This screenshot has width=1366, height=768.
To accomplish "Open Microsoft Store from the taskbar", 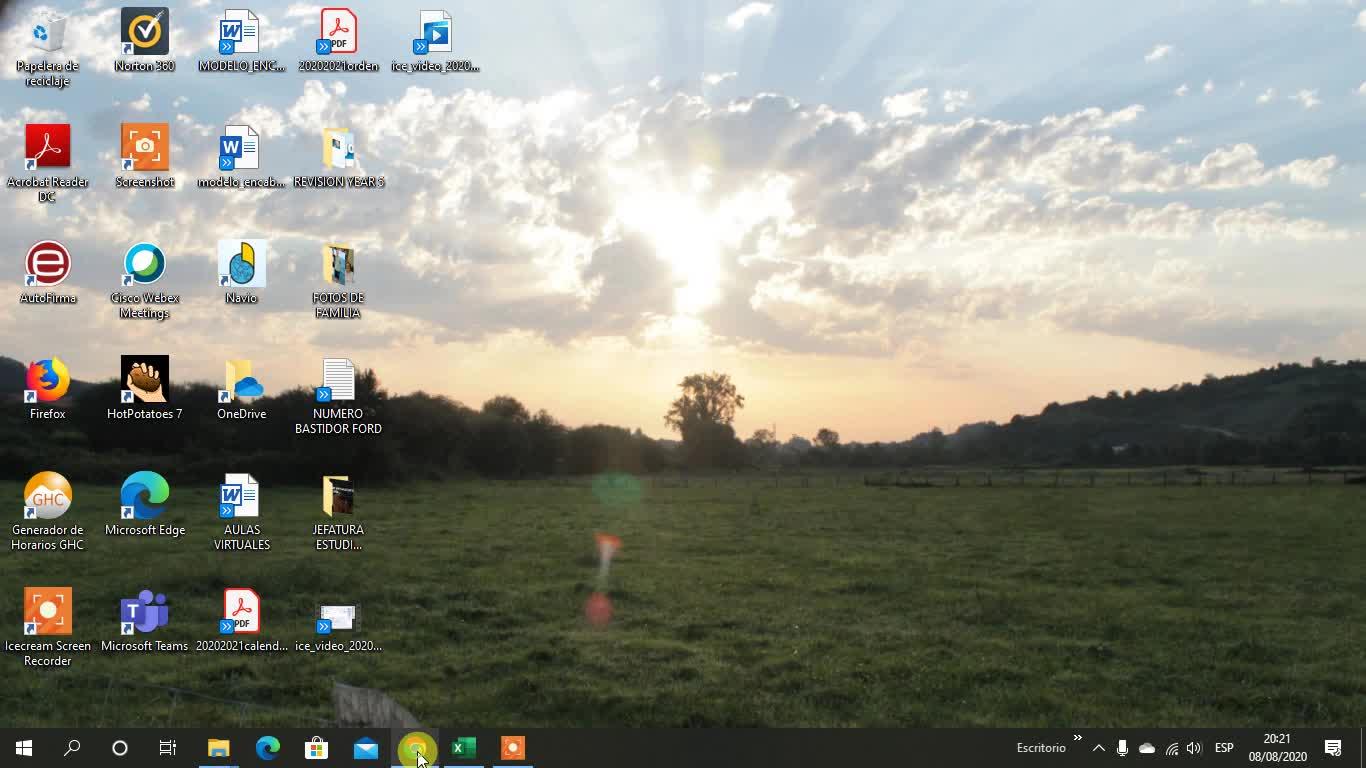I will 317,748.
